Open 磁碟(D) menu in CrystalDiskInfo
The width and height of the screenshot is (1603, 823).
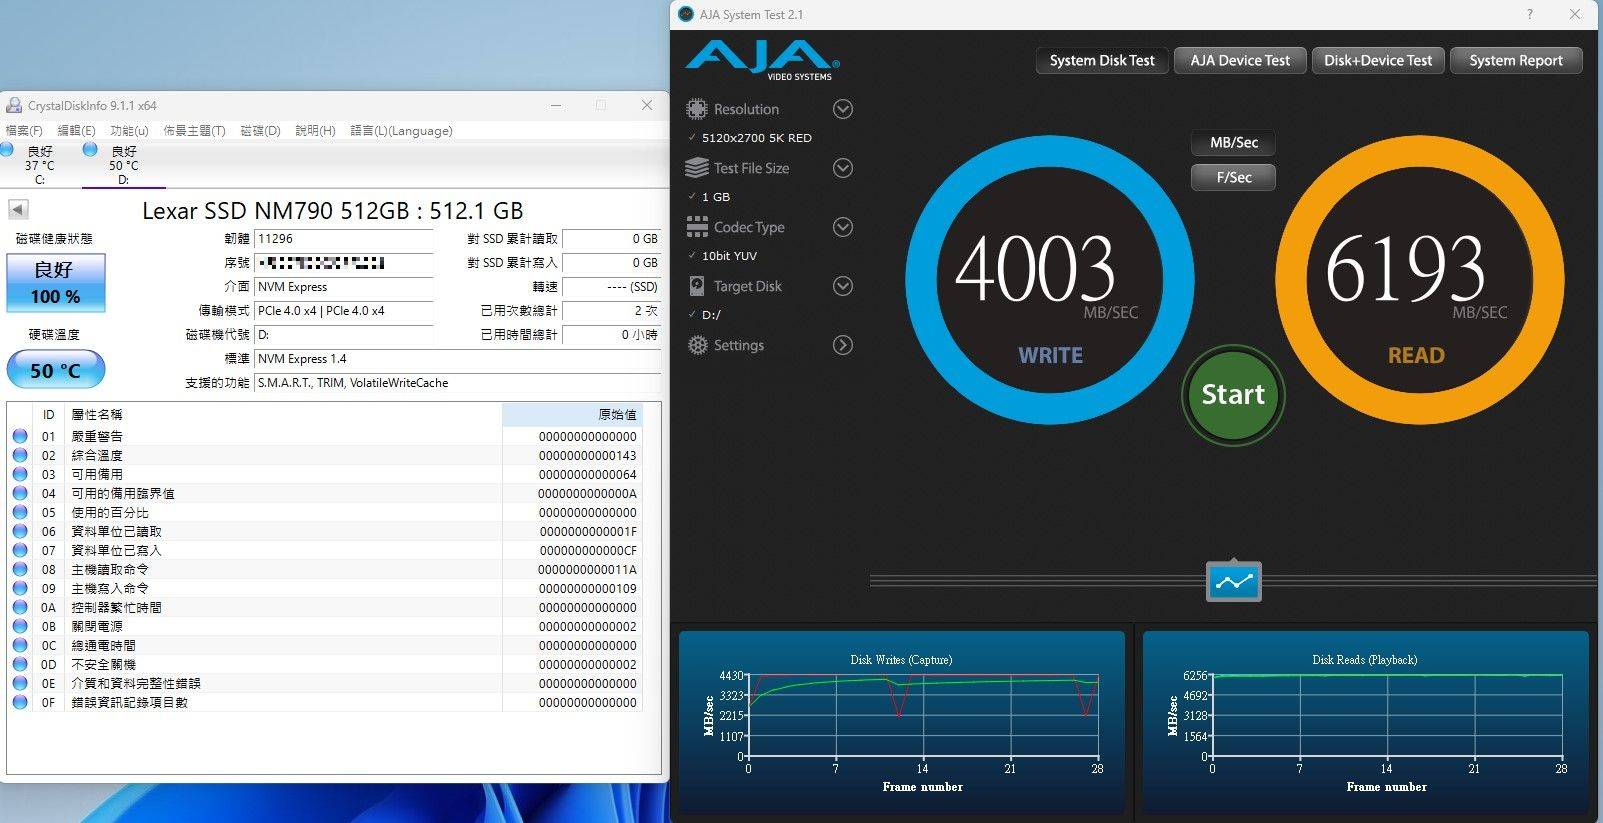(x=260, y=131)
